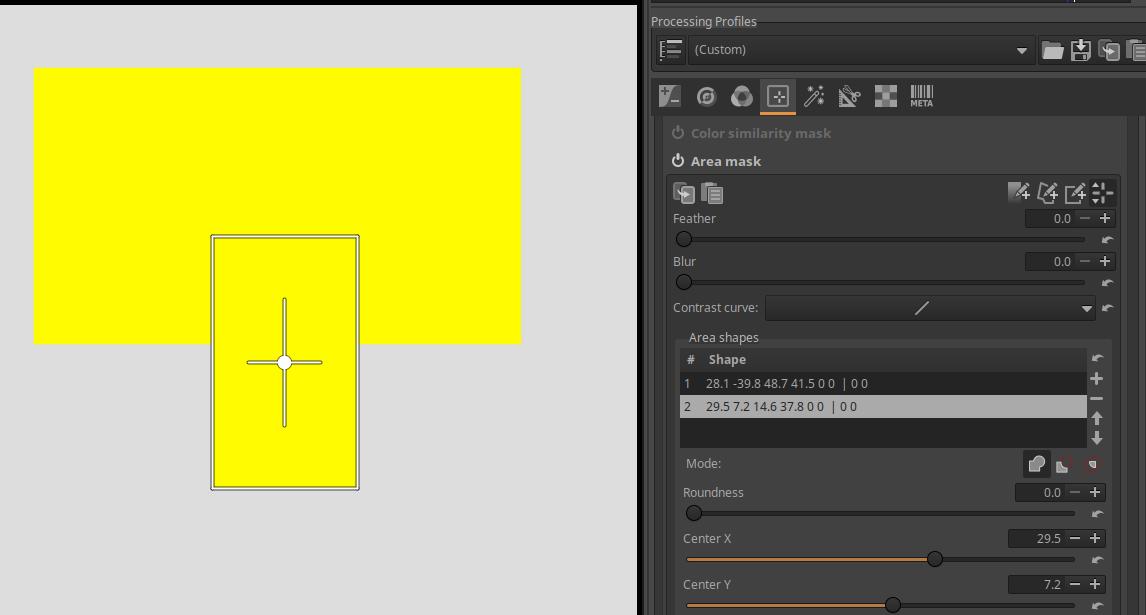The width and height of the screenshot is (1146, 615).
Task: Click the add-shape plus button beside shapes list
Action: 1097,379
